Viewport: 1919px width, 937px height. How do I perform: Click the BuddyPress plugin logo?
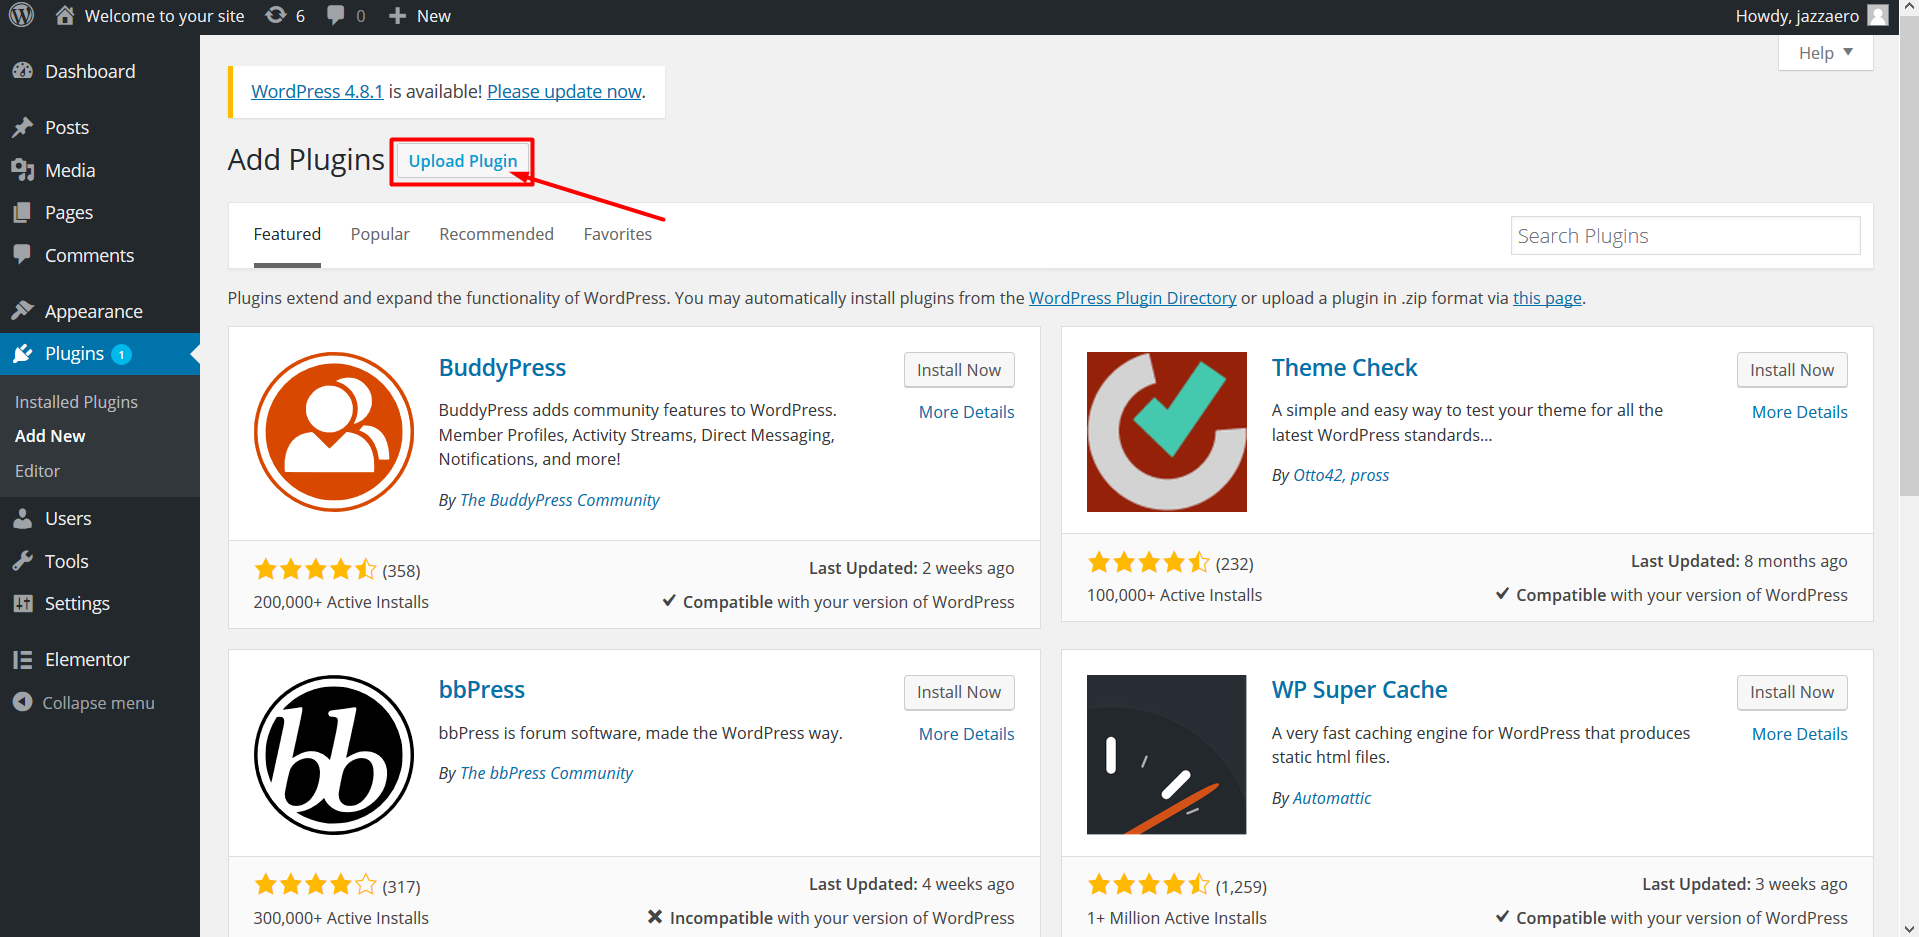333,432
